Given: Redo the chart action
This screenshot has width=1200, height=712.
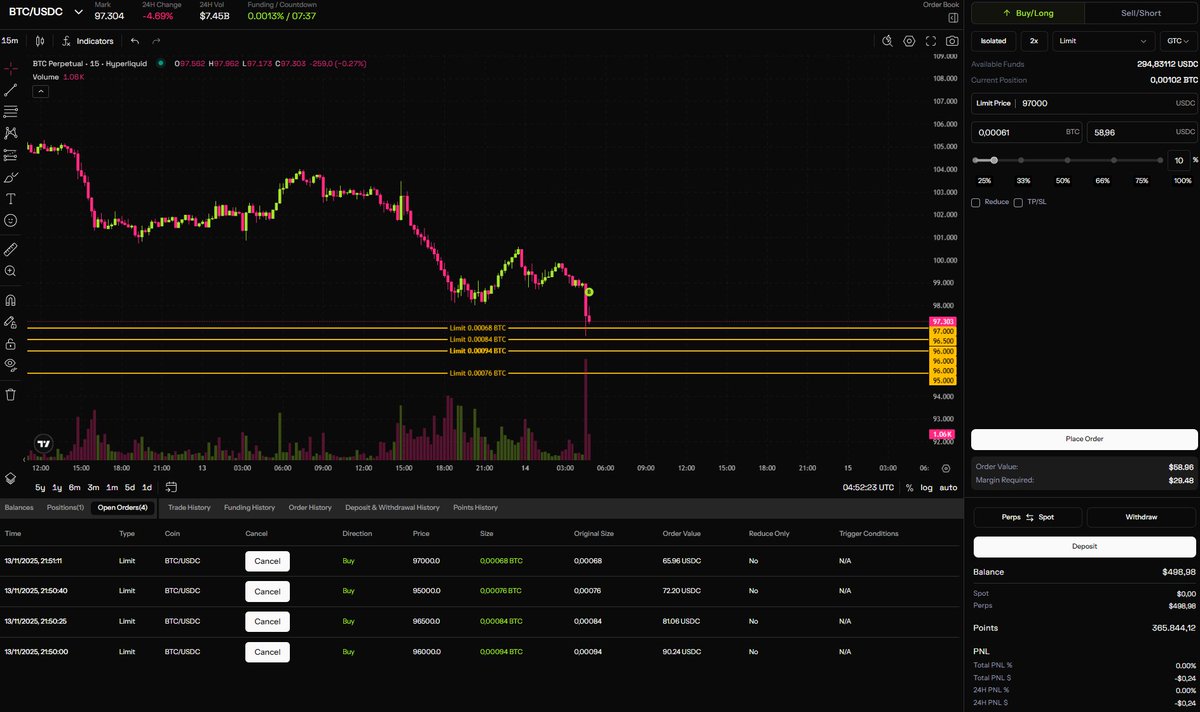Looking at the screenshot, I should pos(156,41).
